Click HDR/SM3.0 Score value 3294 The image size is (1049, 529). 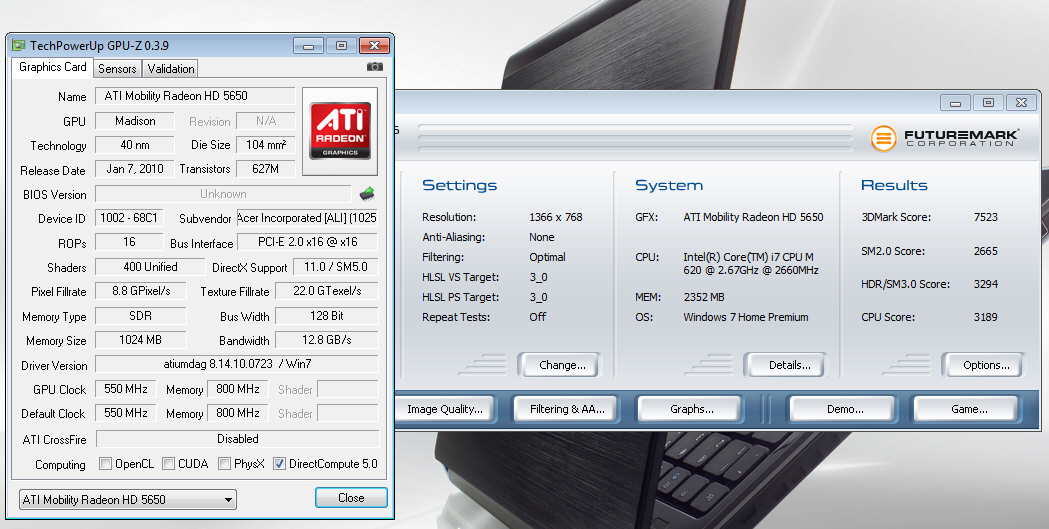click(x=985, y=284)
